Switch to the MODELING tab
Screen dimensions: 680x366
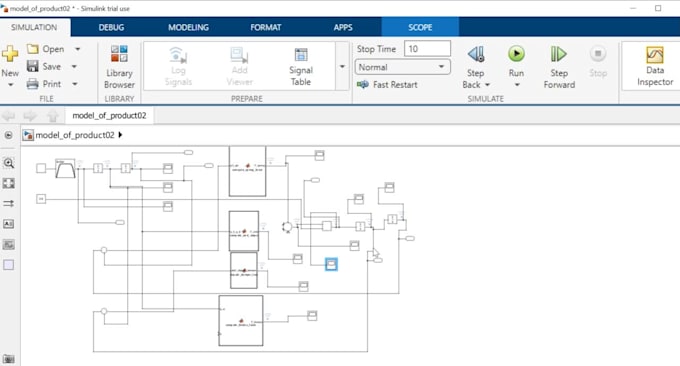(188, 27)
